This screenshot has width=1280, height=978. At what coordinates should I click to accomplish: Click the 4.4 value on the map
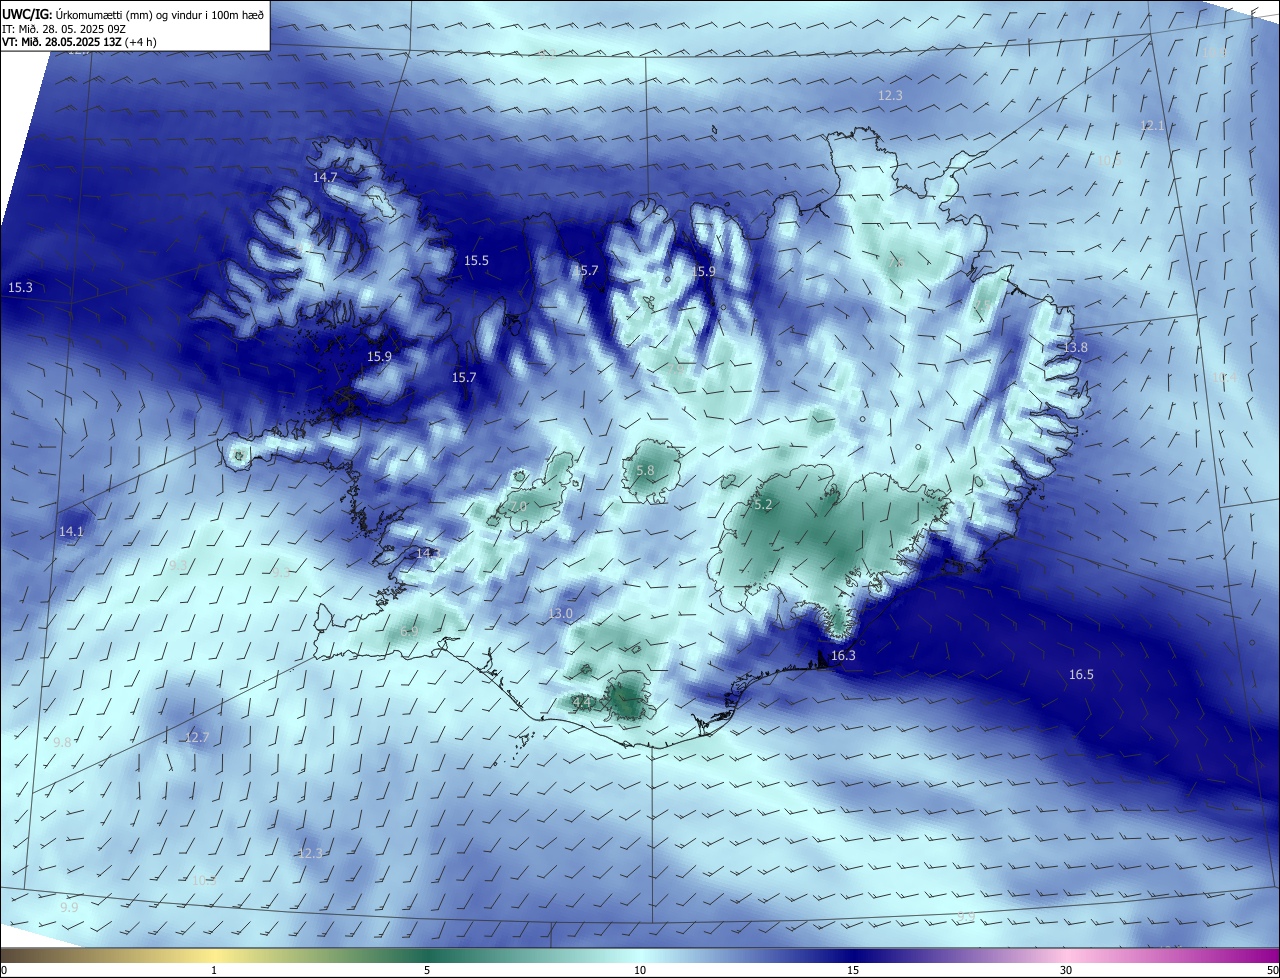pos(582,703)
